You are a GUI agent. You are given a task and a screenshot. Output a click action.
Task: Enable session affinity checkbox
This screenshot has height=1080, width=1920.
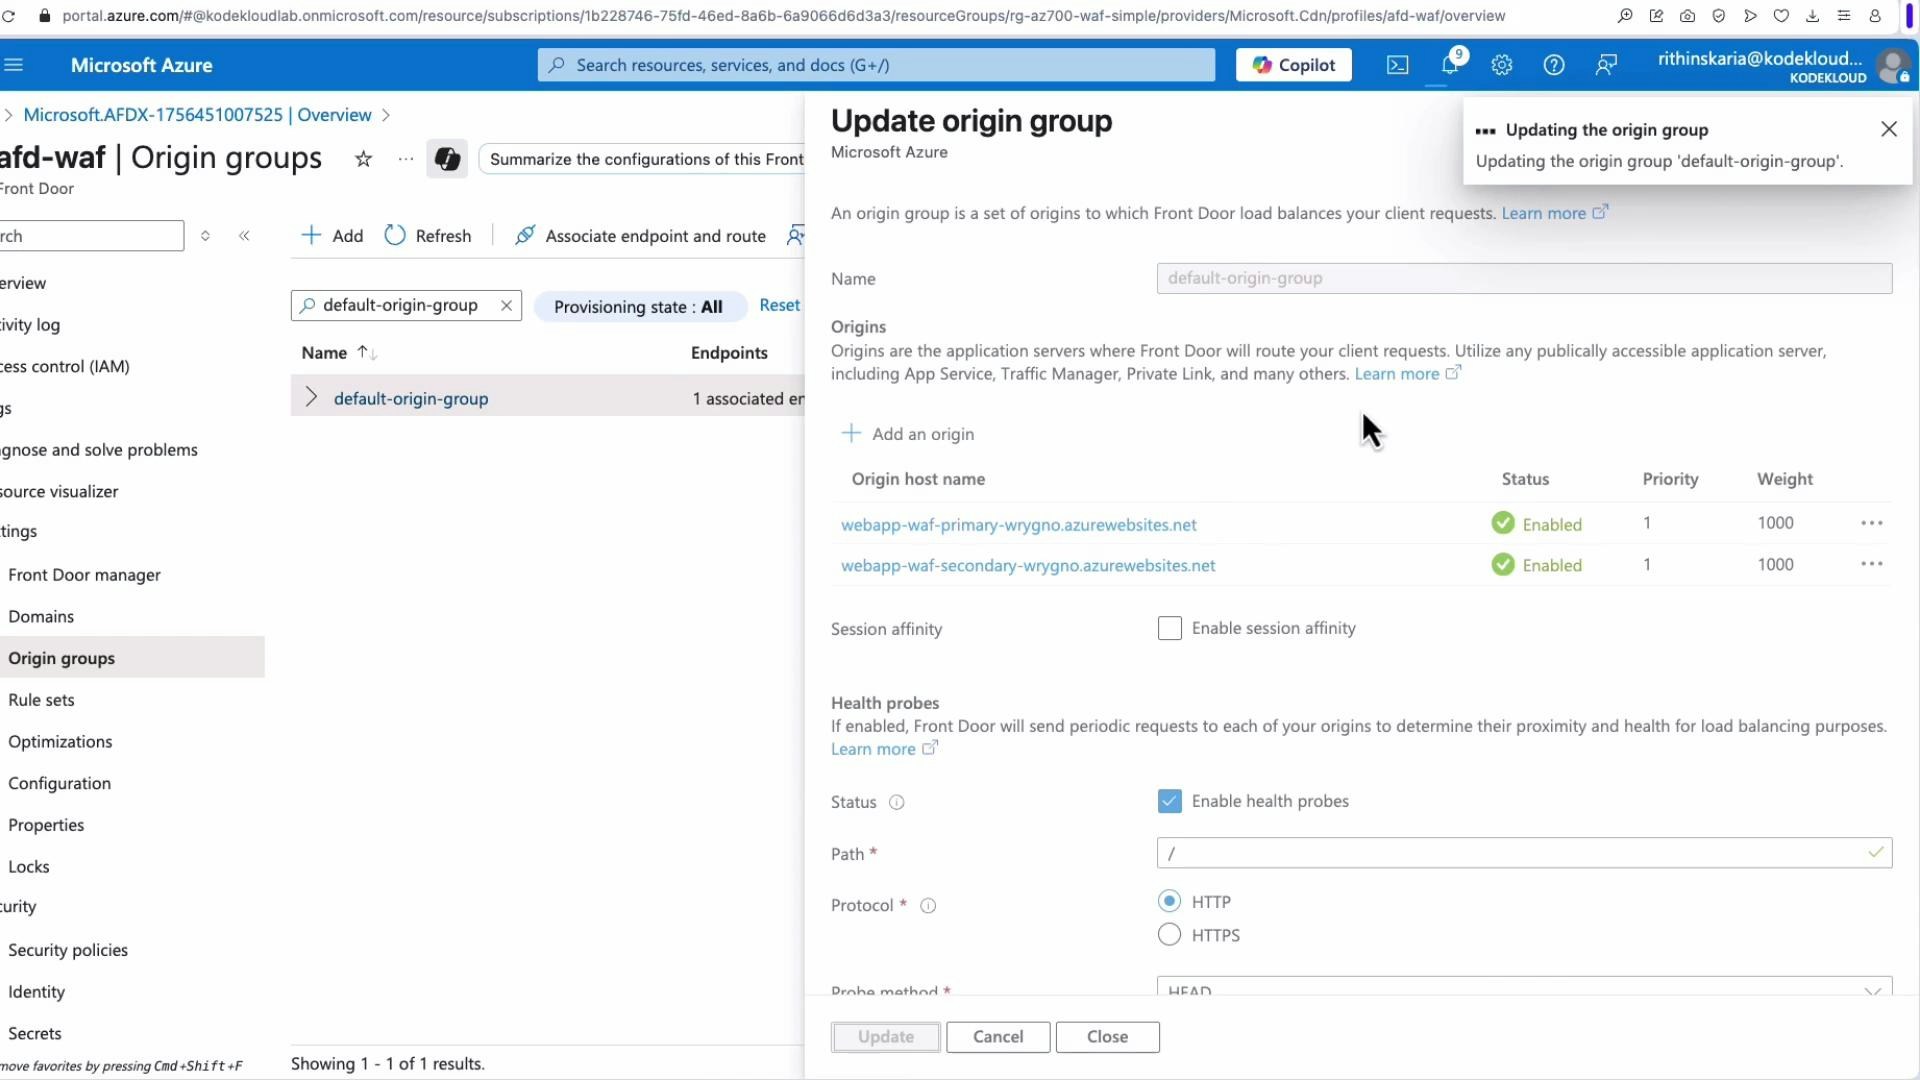tap(1169, 628)
